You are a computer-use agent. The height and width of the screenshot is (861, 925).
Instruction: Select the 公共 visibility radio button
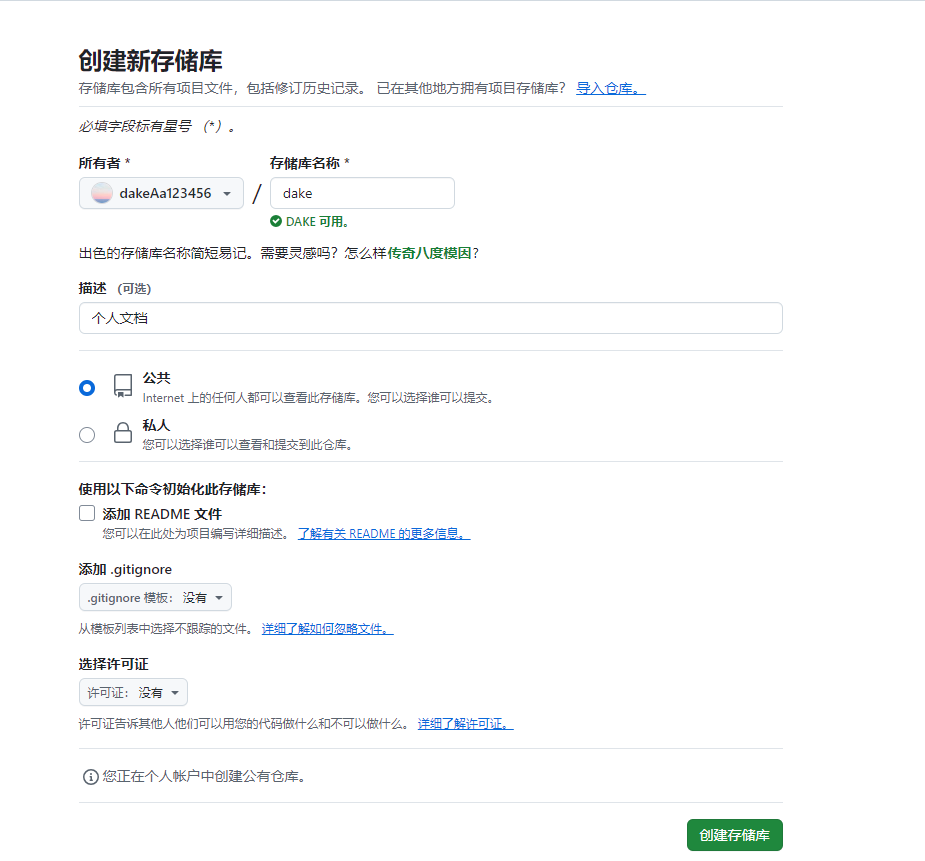tap(87, 388)
